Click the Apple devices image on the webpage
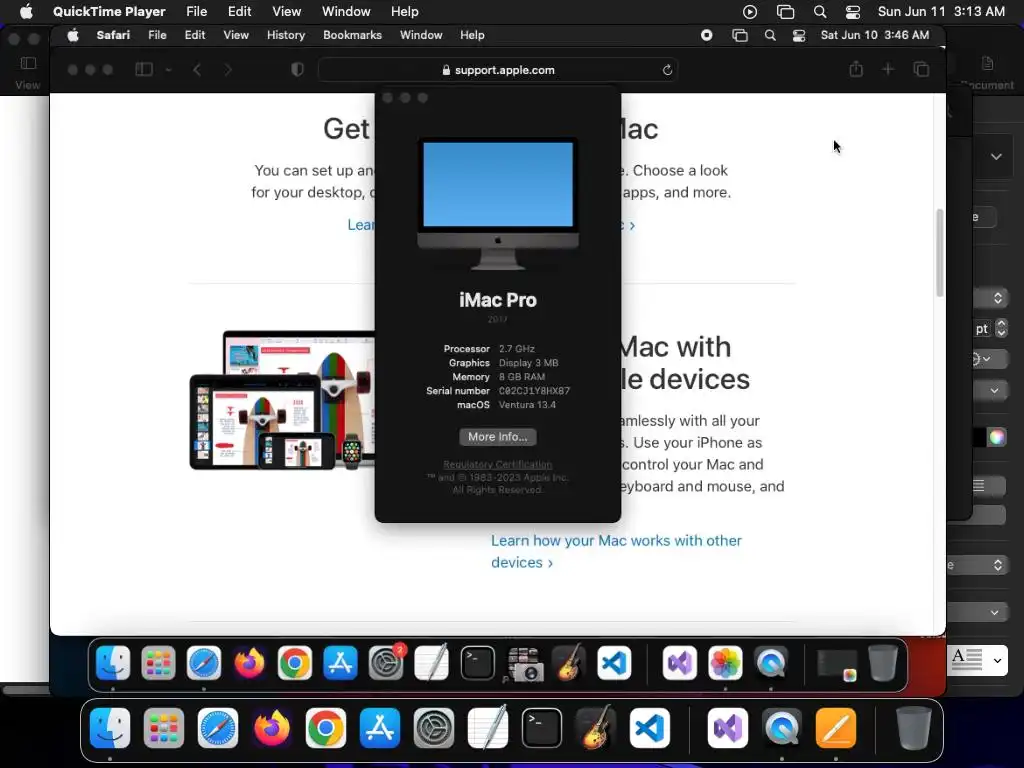Viewport: 1024px width, 768px height. coord(282,400)
